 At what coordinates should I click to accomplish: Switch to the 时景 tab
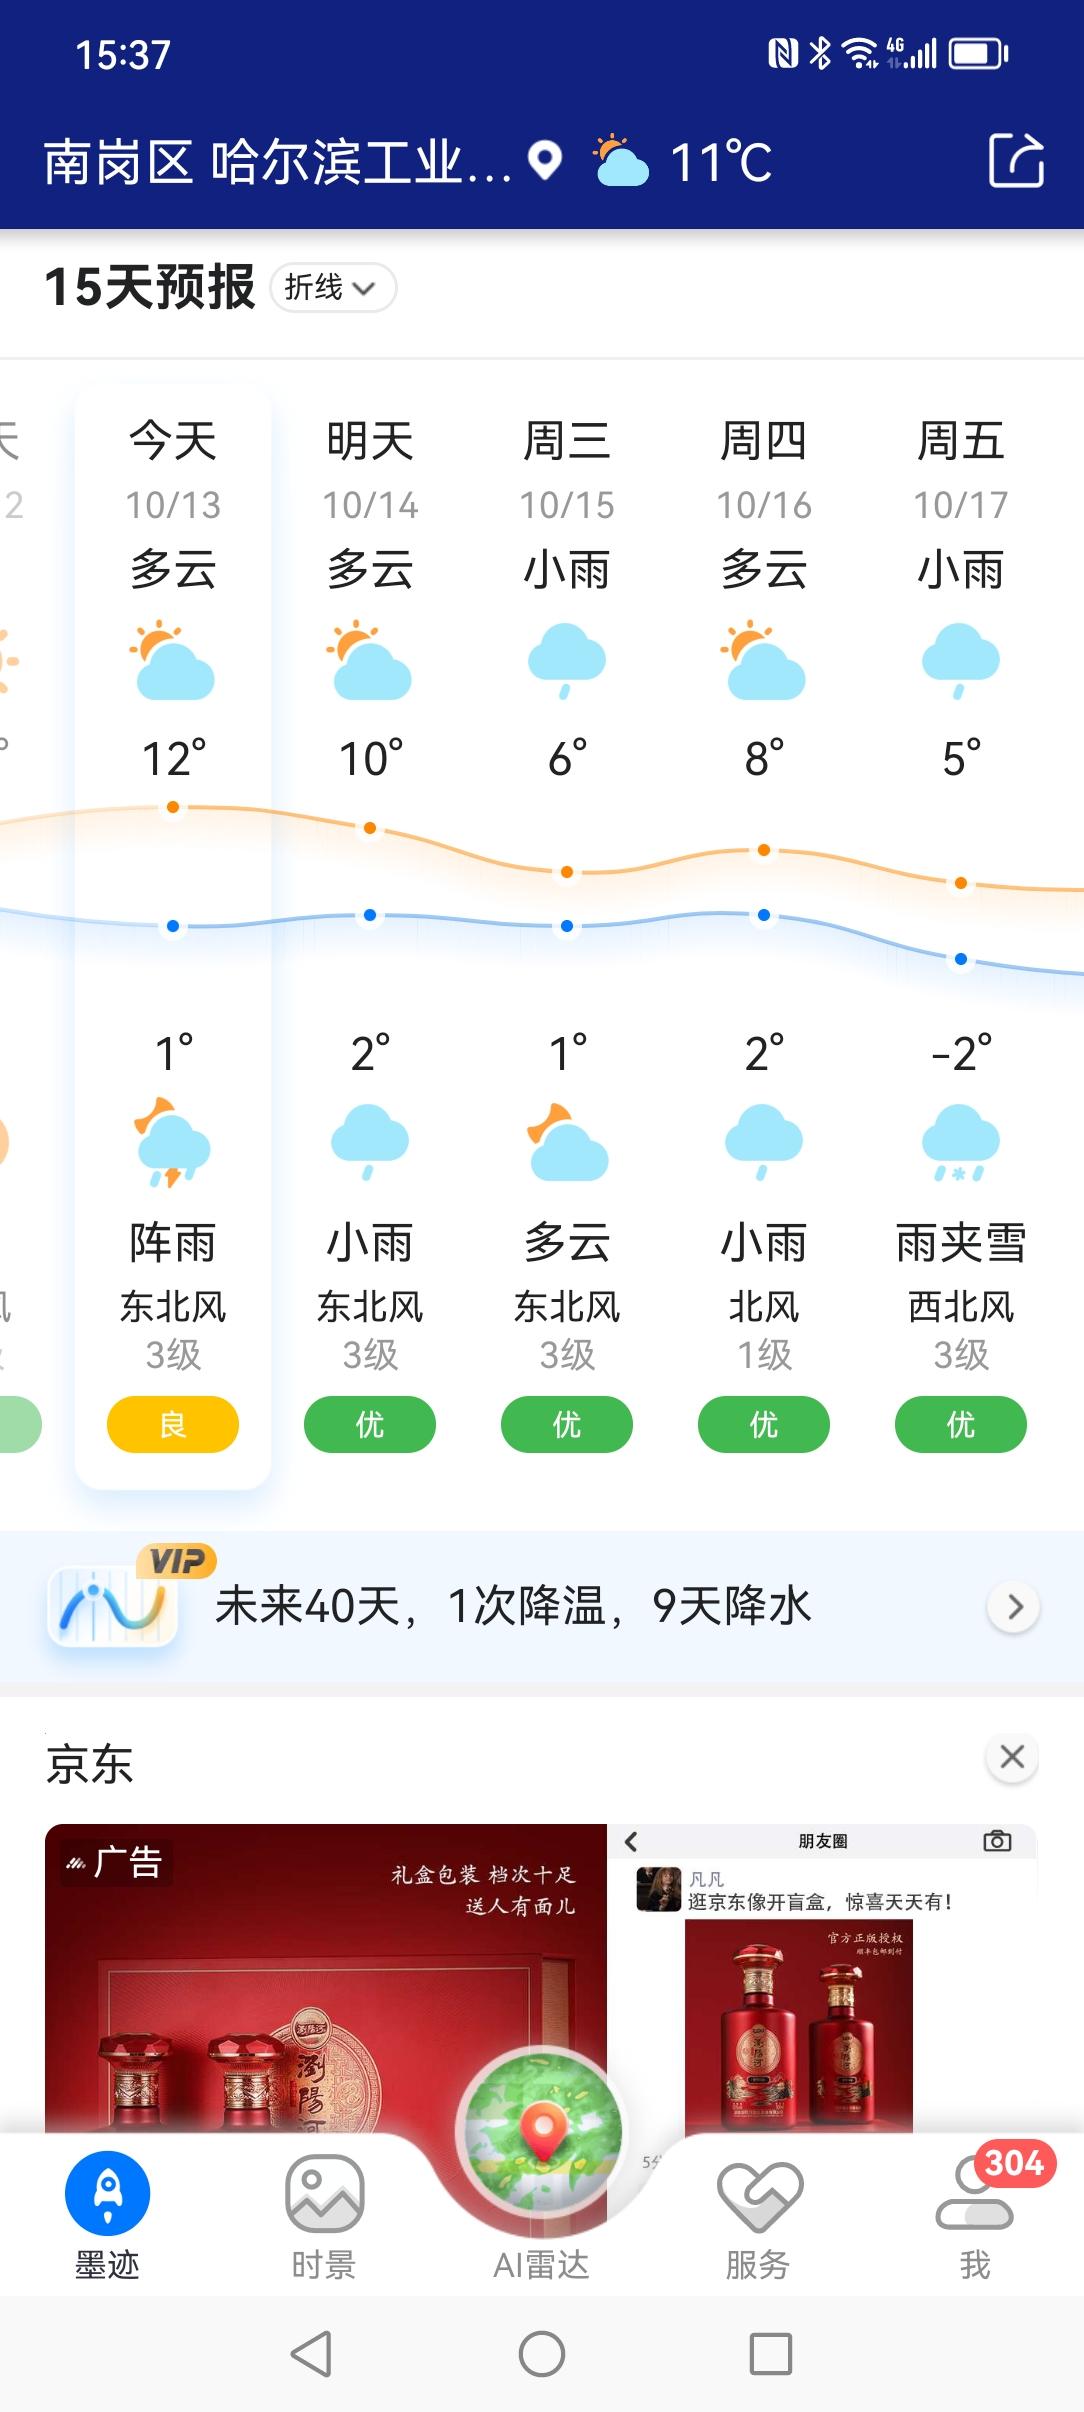click(x=324, y=2211)
